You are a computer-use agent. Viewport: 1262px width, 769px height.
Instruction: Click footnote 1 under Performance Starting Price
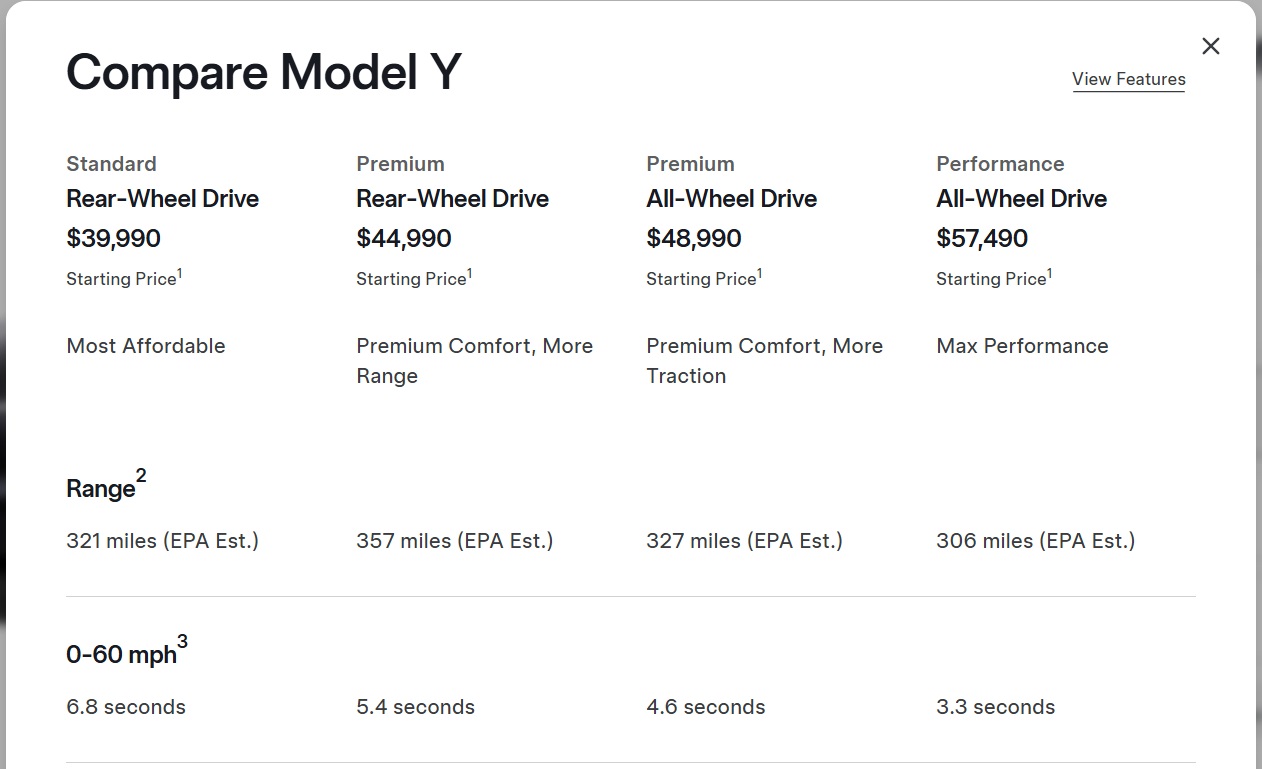click(1049, 273)
